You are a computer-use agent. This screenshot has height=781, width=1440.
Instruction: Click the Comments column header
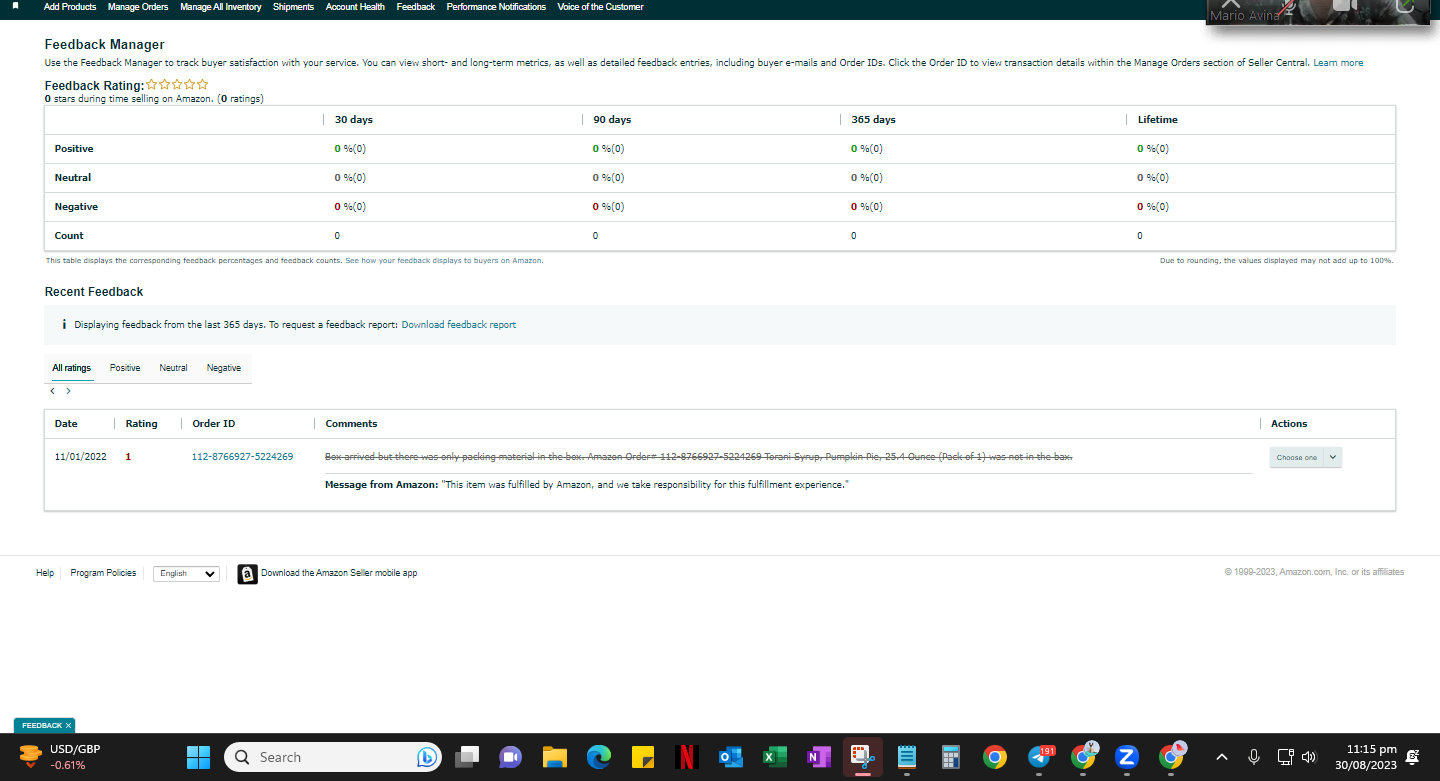coord(351,424)
